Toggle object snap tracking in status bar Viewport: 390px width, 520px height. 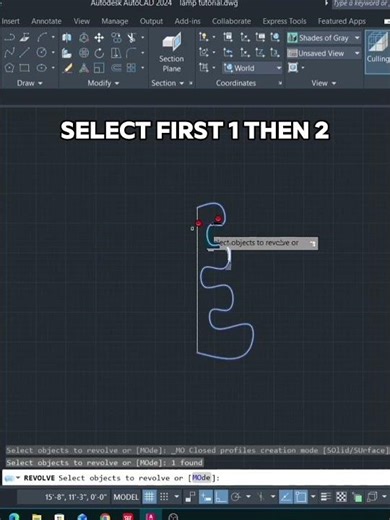285,497
